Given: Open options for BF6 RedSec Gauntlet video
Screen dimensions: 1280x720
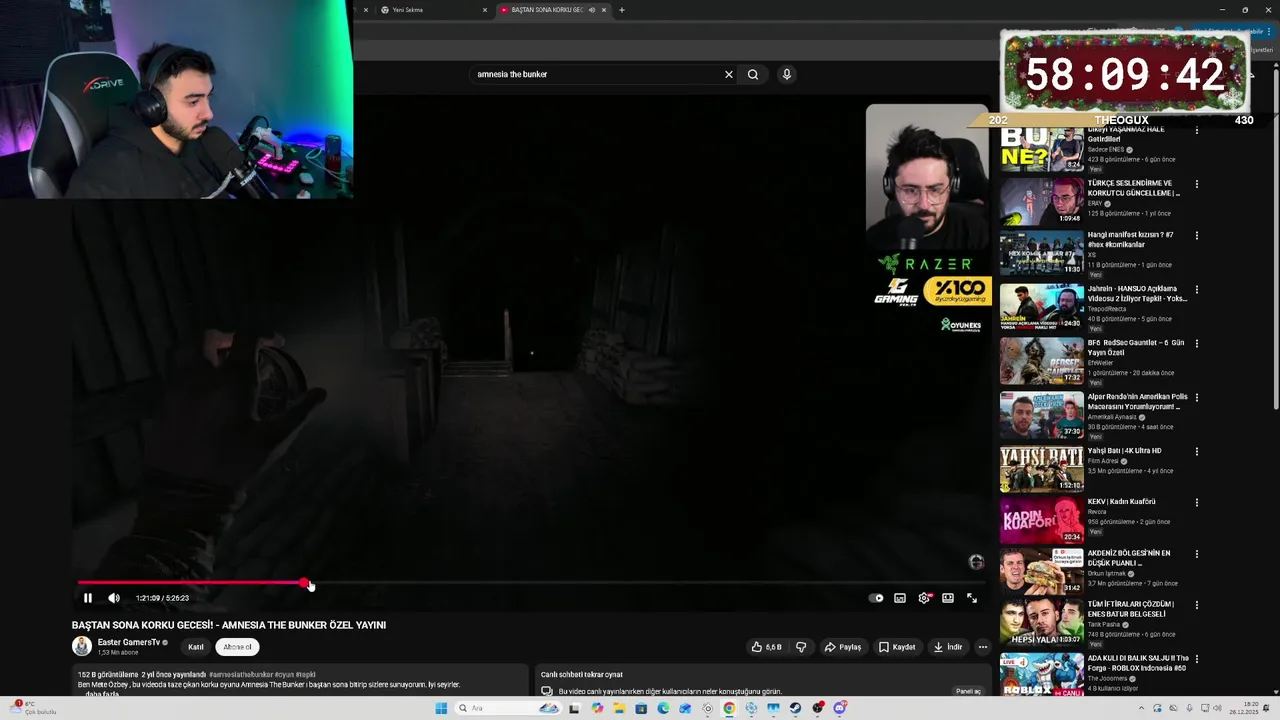Looking at the screenshot, I should click(x=1196, y=344).
